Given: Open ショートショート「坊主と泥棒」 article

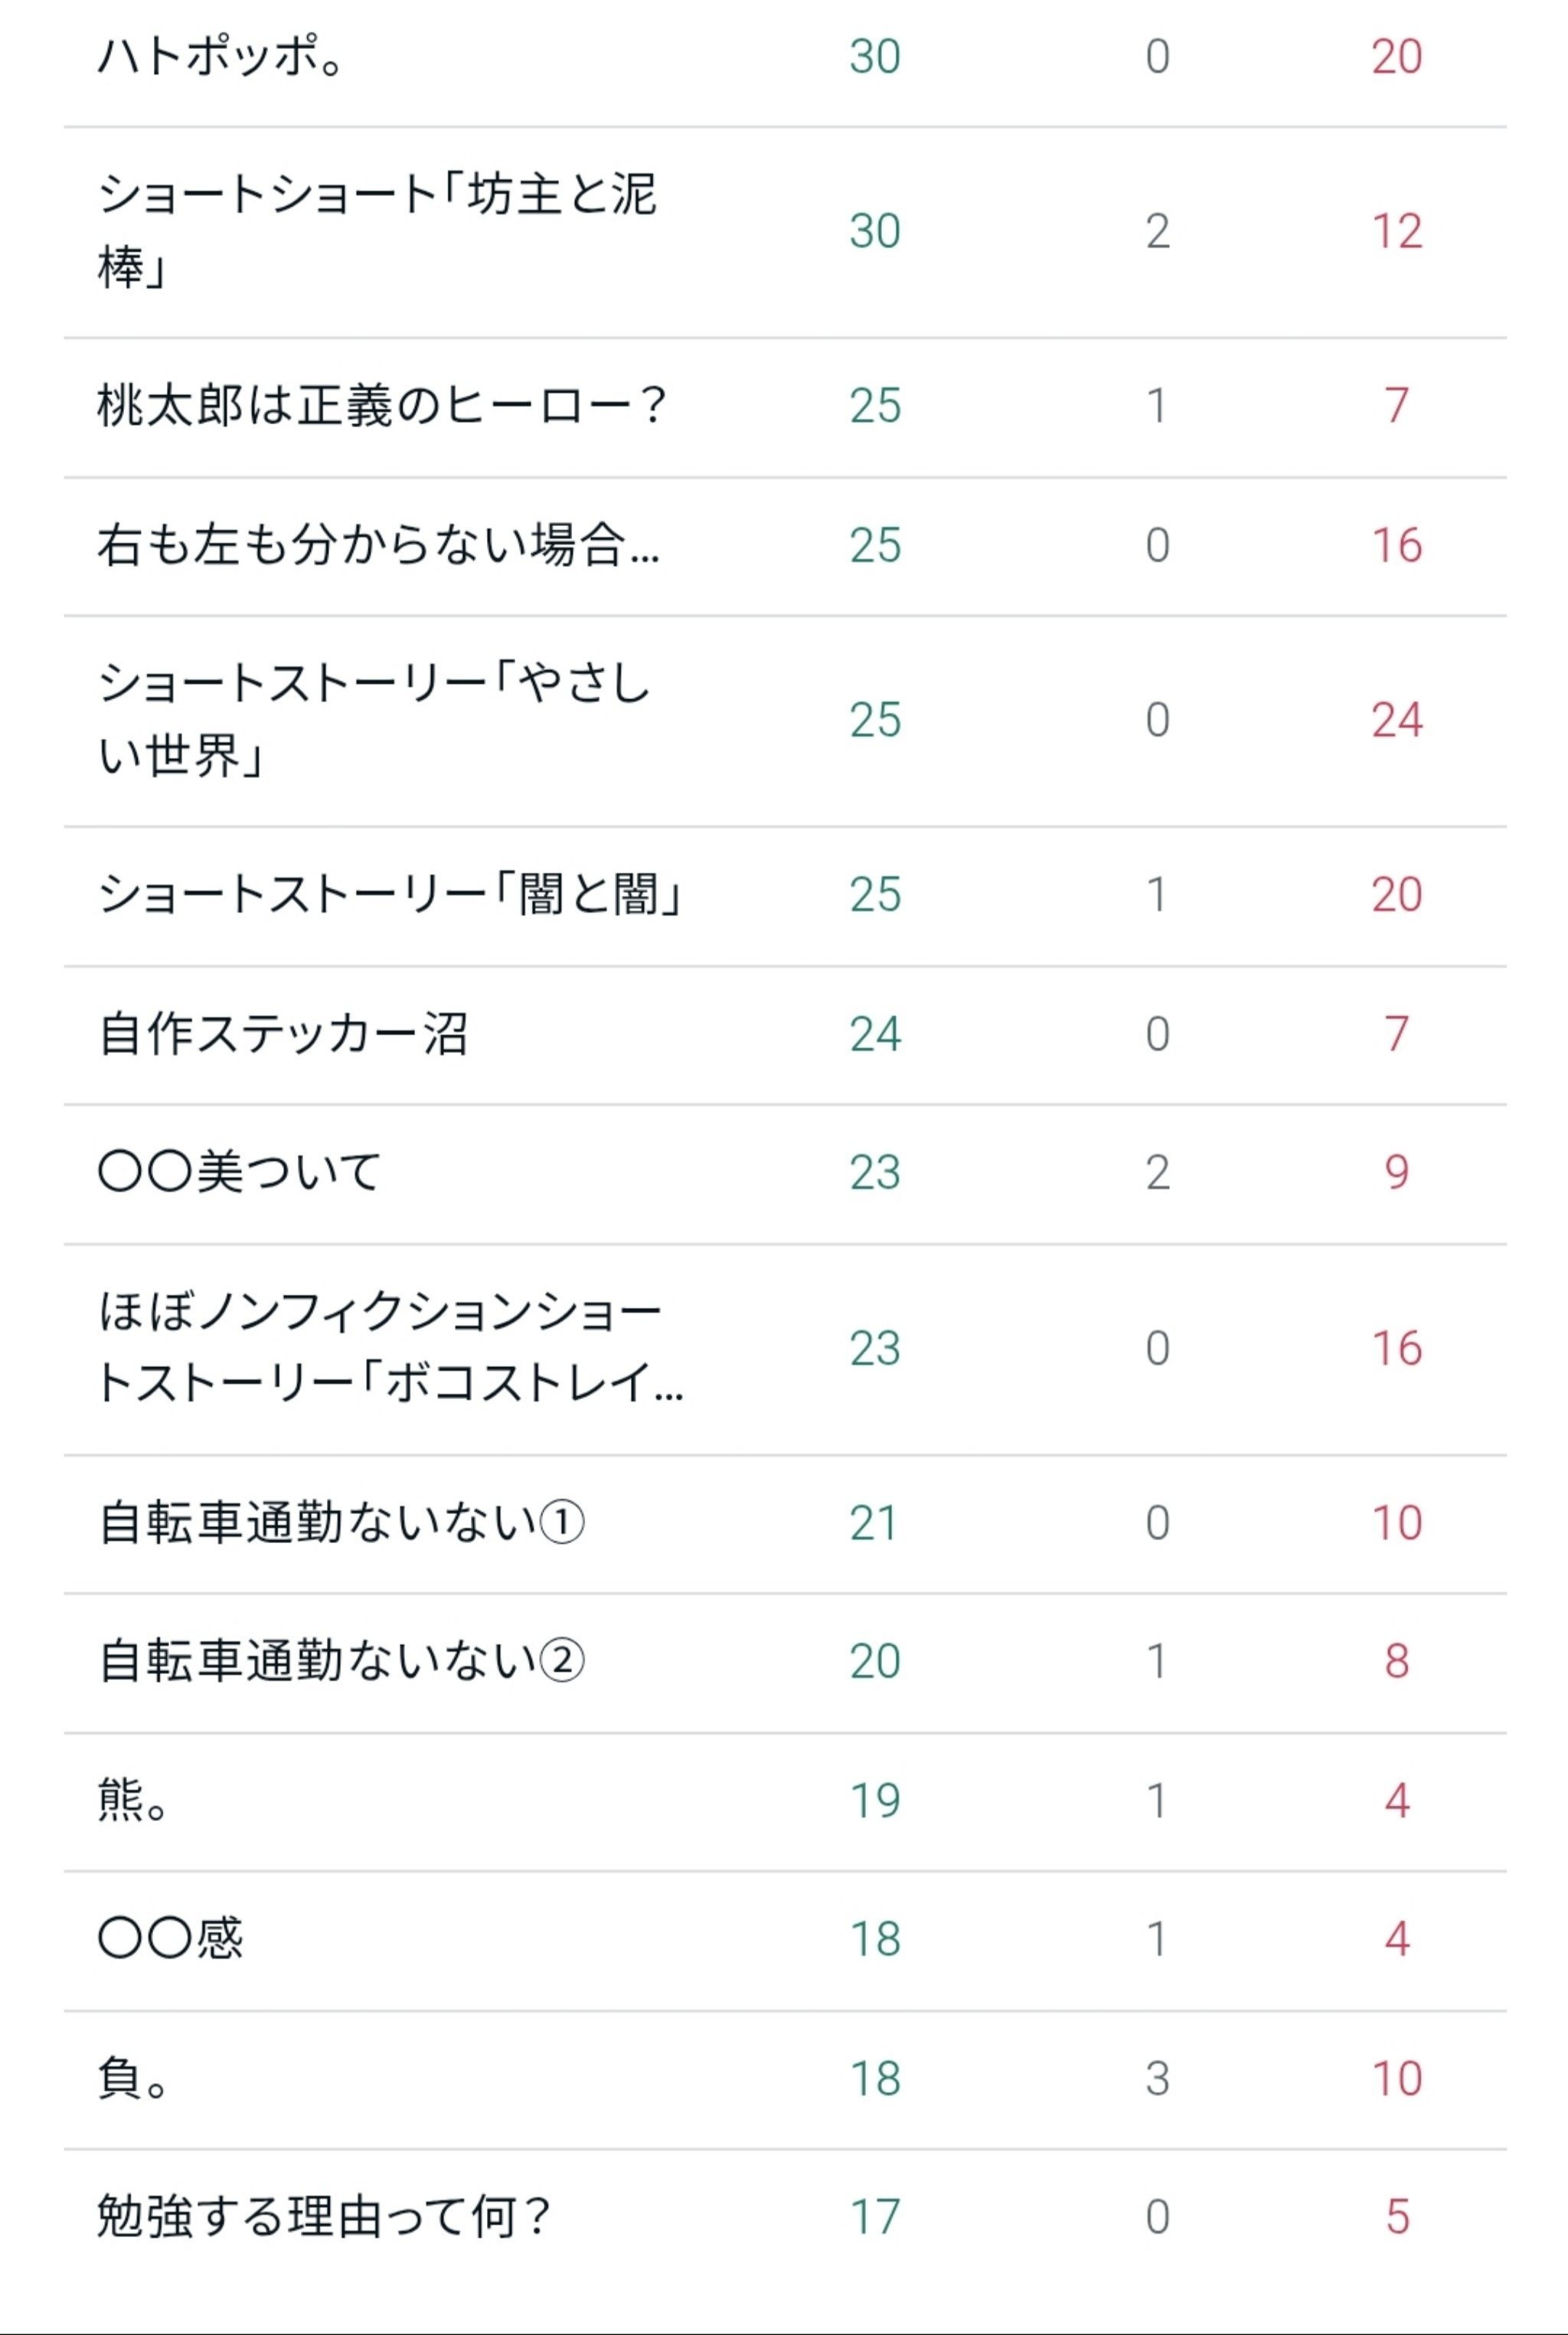Looking at the screenshot, I should 376,231.
